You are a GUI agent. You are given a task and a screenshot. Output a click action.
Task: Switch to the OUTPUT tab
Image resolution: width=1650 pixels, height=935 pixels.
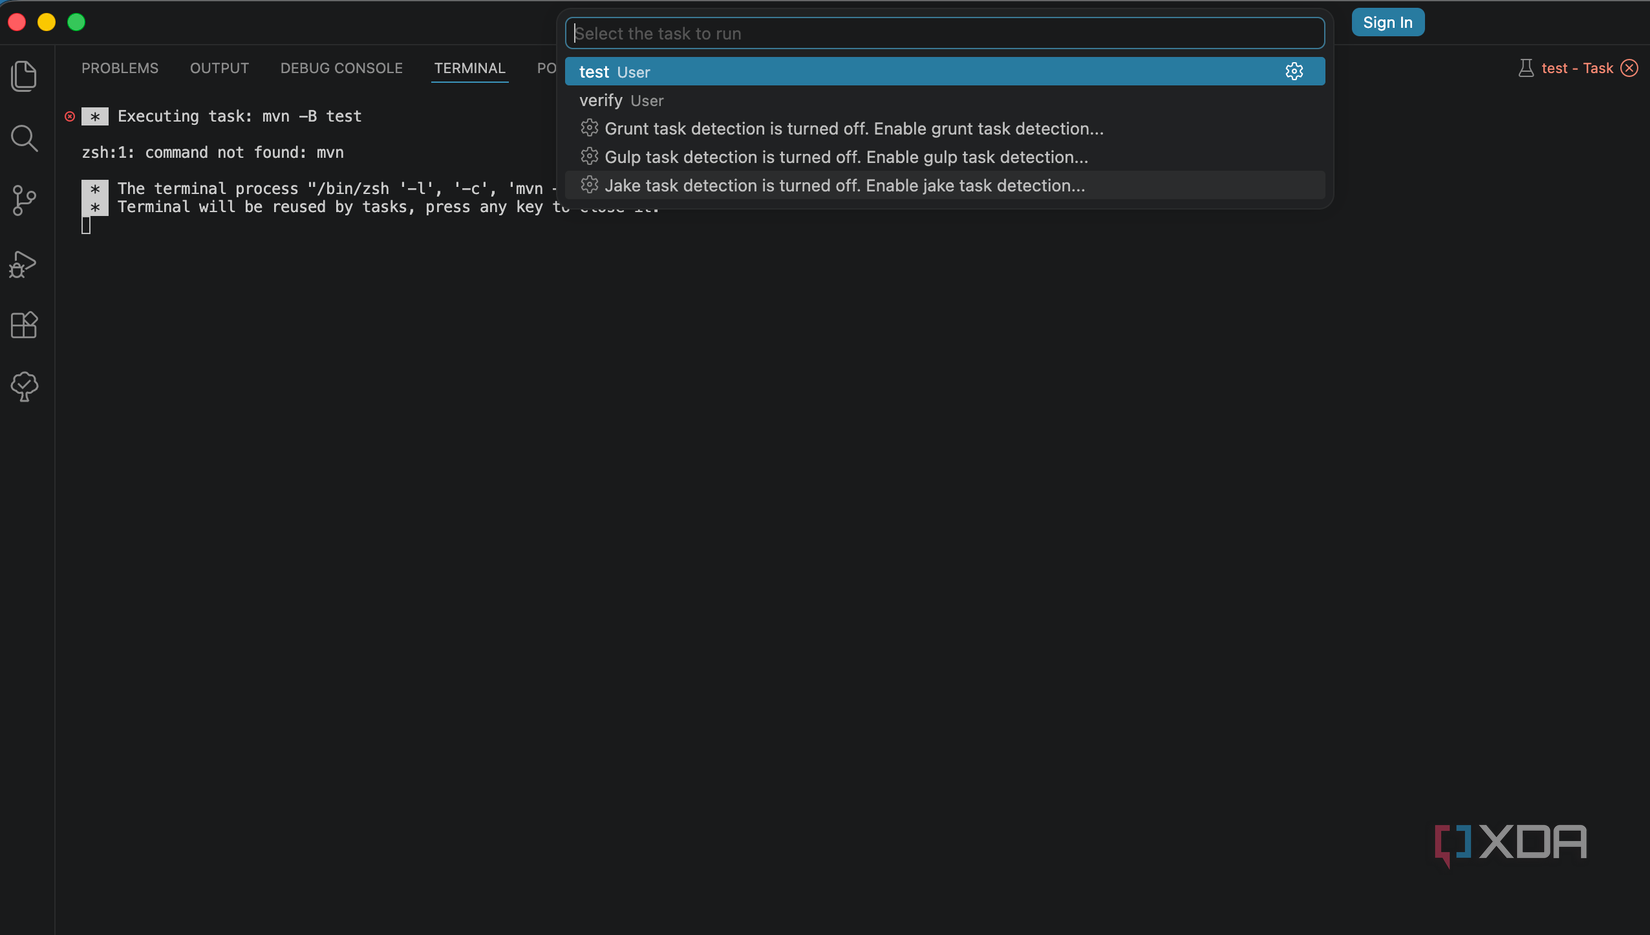[219, 68]
